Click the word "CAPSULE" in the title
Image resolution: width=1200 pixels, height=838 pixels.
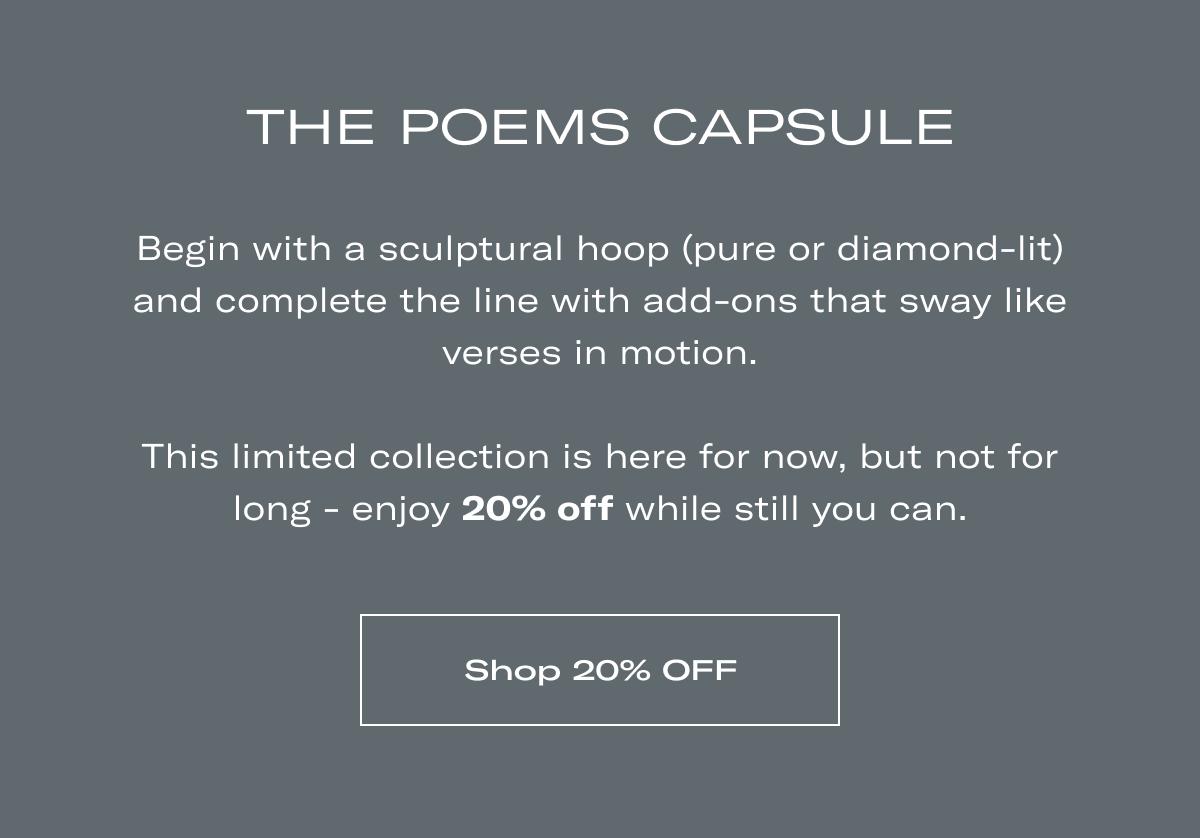[803, 127]
